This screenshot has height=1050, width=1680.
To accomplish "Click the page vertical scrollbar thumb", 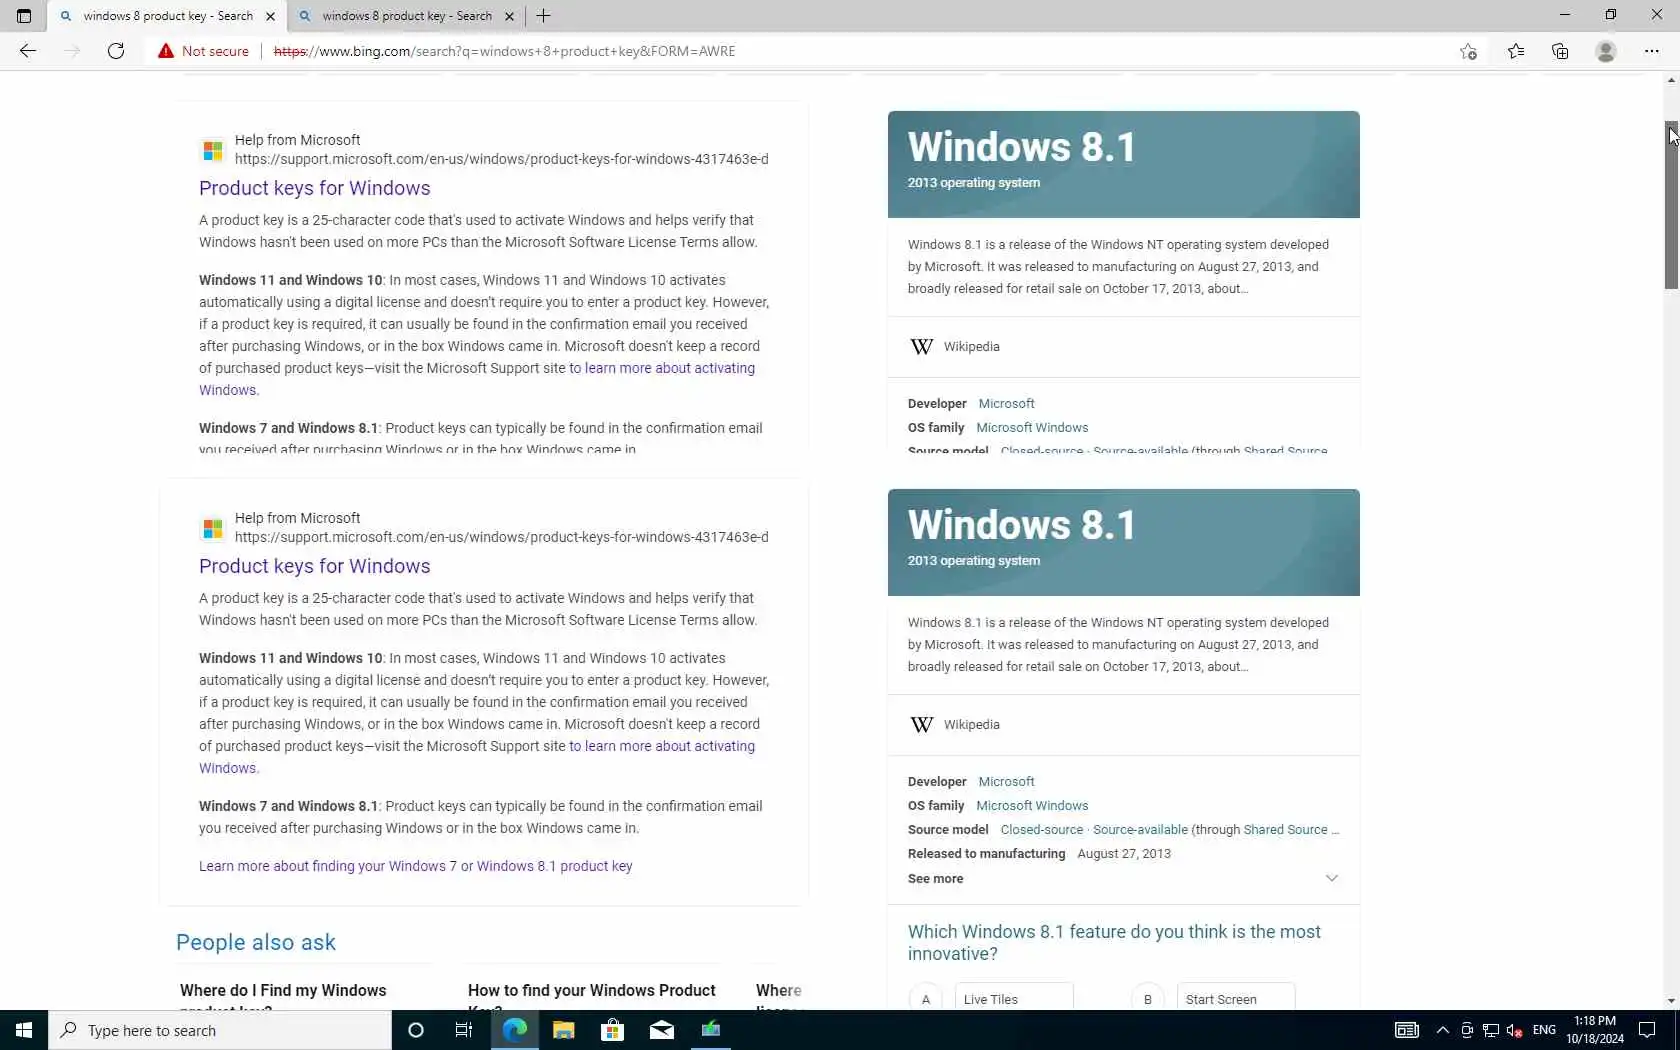I will (1671, 205).
